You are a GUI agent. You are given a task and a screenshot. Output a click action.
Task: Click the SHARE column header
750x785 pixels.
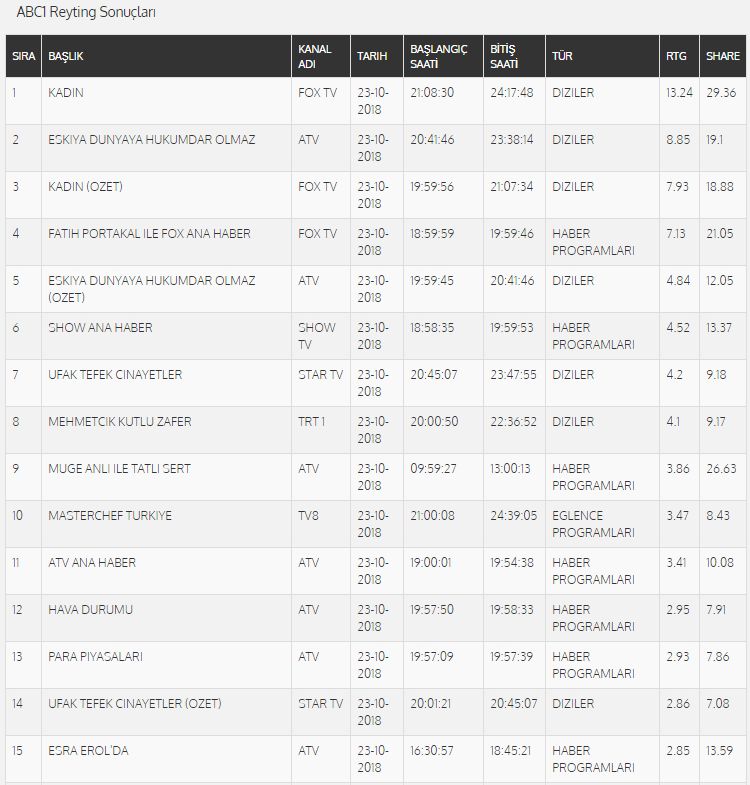(x=723, y=56)
